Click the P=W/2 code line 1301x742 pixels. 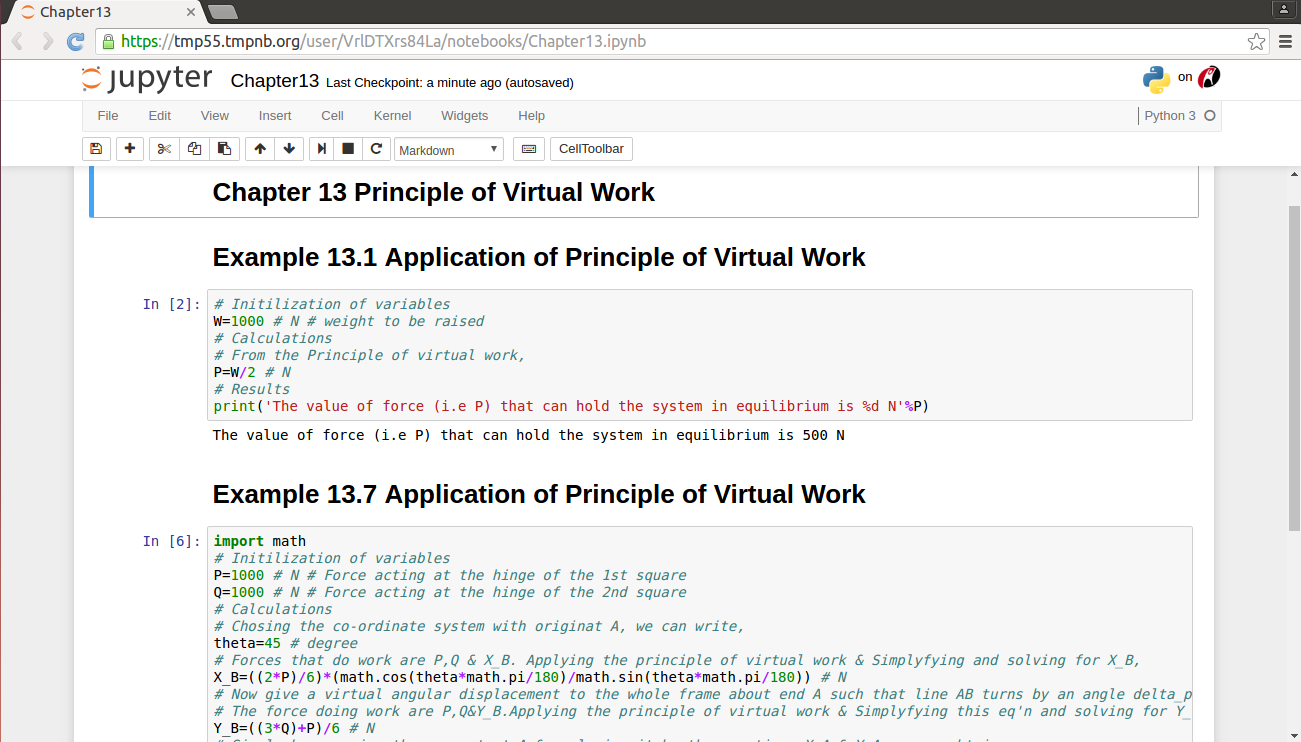[x=252, y=372]
